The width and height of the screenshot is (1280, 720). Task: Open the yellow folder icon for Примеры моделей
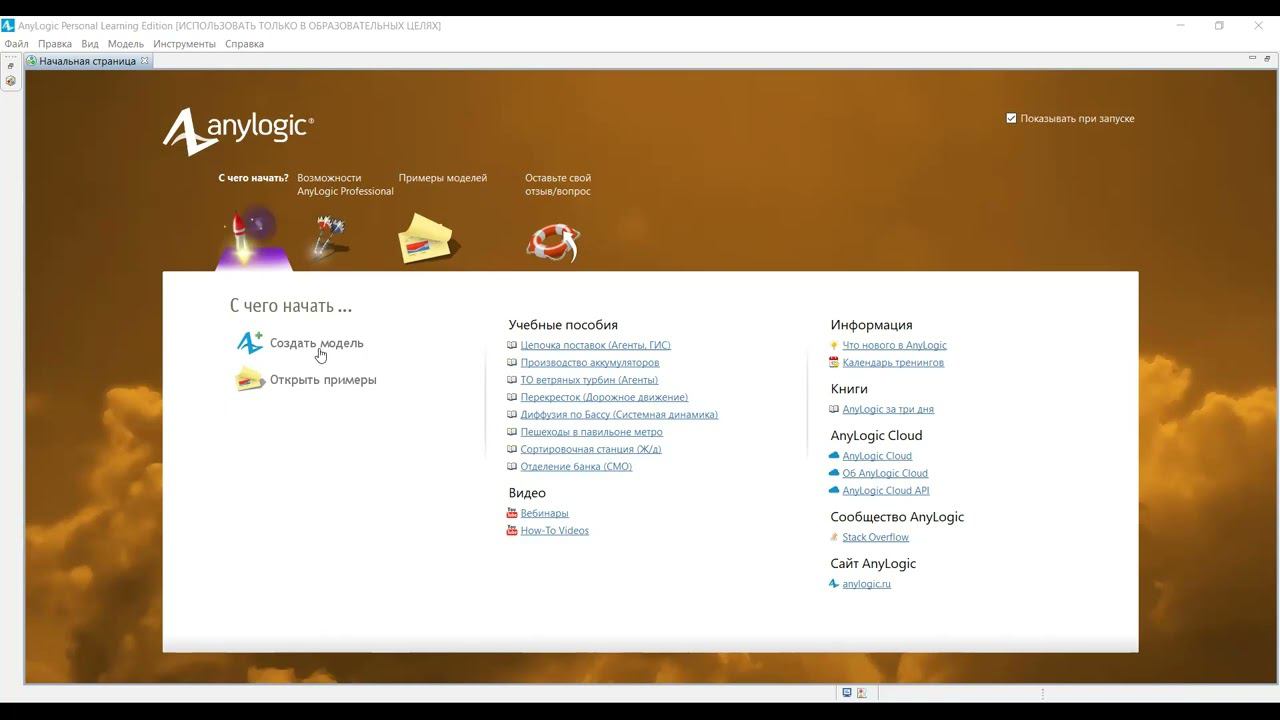427,239
